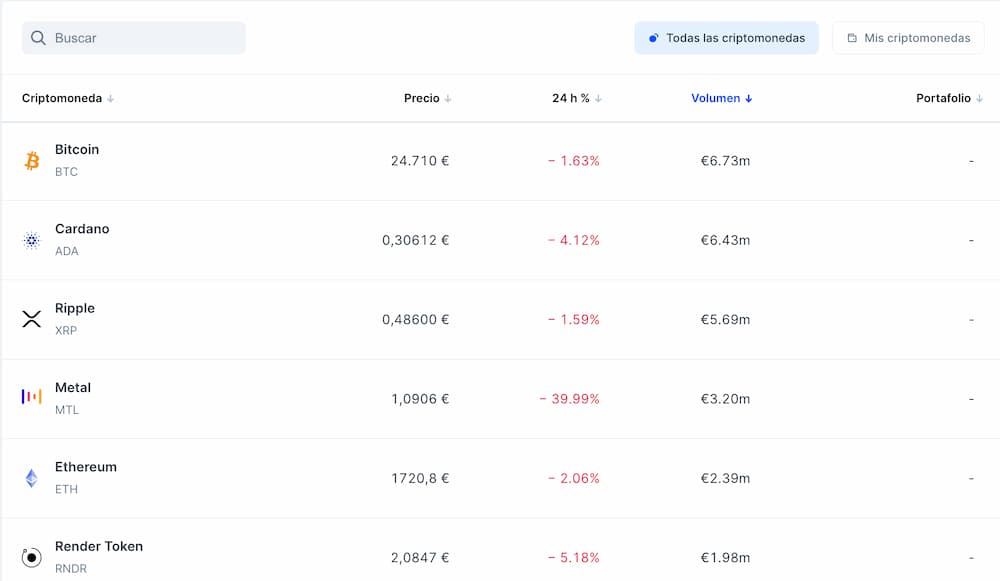Image resolution: width=1000 pixels, height=581 pixels.
Task: Sort by Portafolio column arrow
Action: click(x=979, y=98)
